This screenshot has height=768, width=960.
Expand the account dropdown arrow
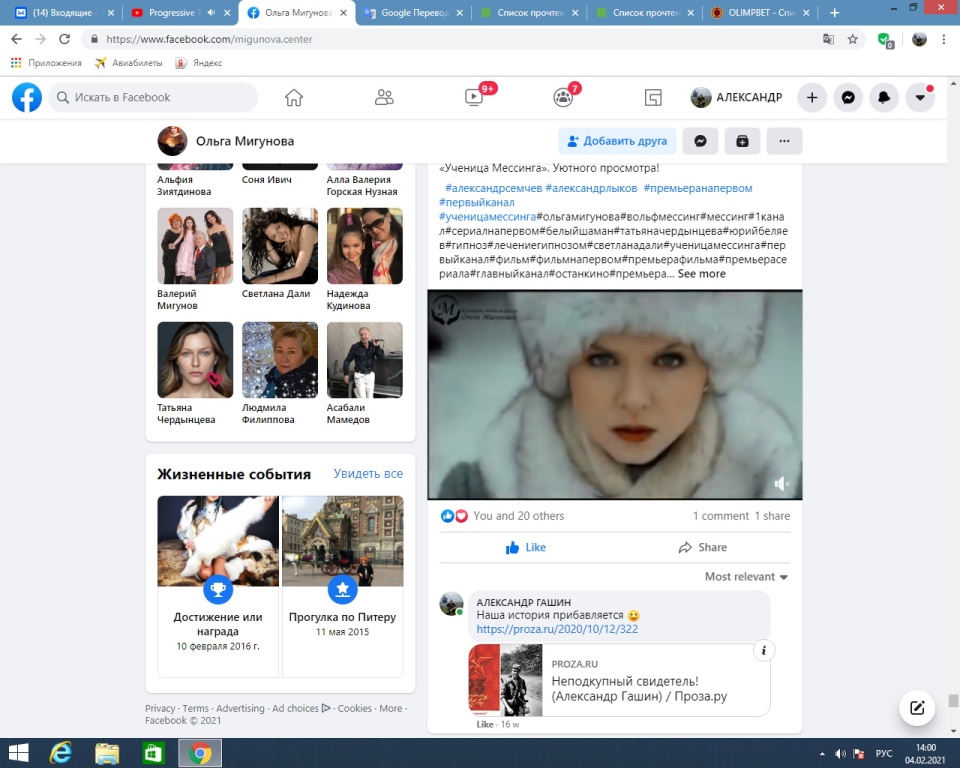point(920,97)
